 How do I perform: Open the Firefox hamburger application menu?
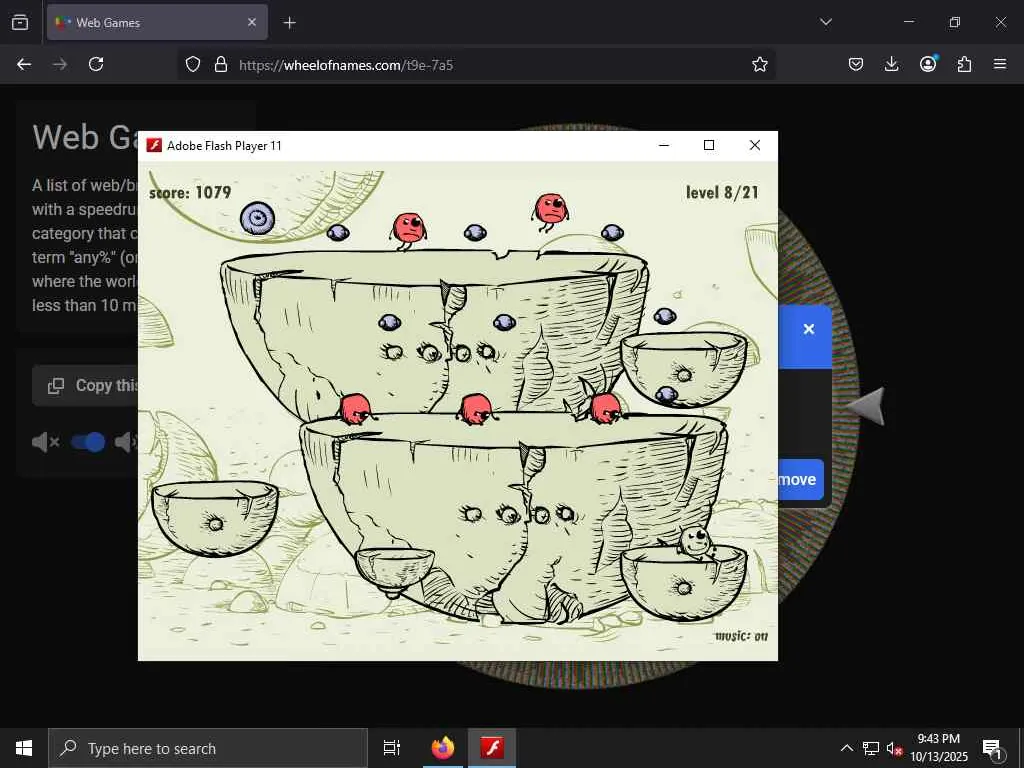(x=1000, y=64)
